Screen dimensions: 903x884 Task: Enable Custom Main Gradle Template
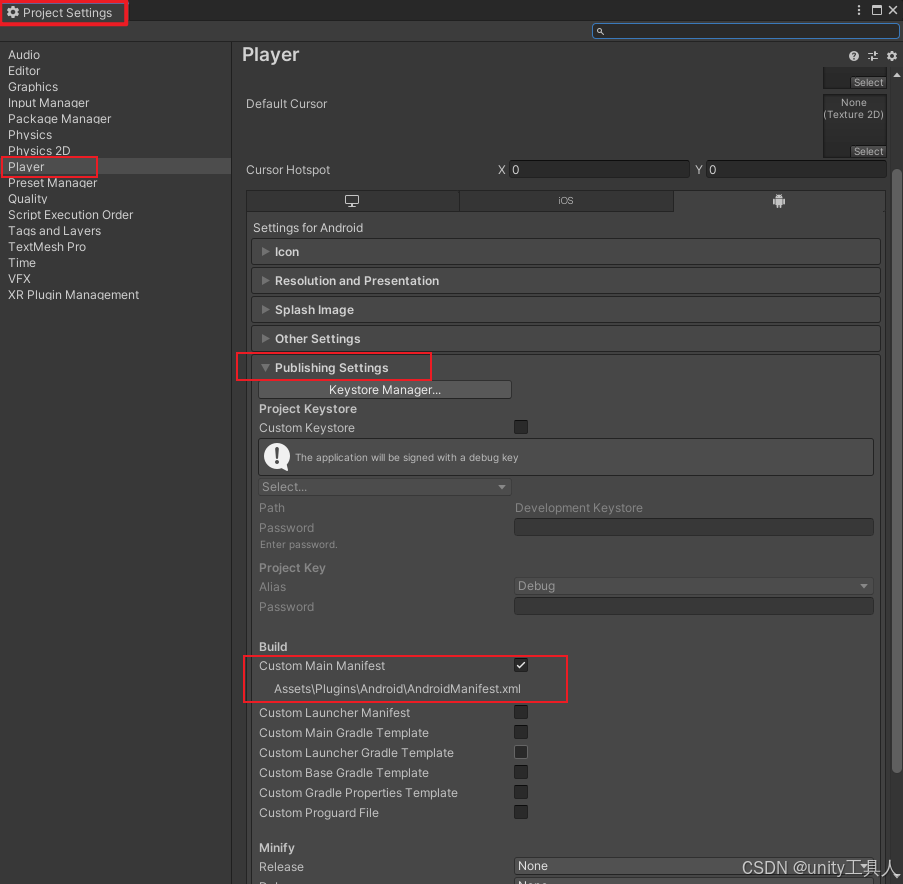pyautogui.click(x=521, y=733)
